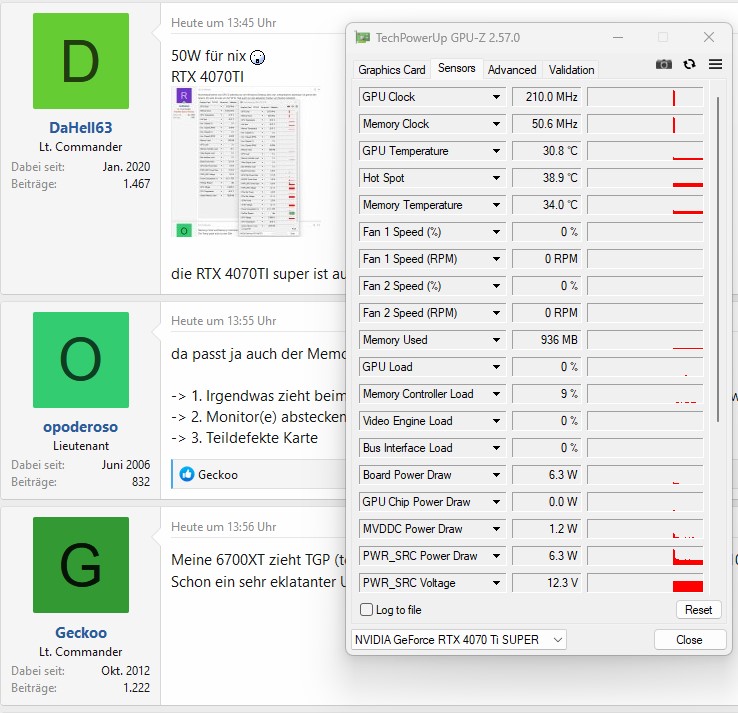Enable the Log to file checkbox
738x713 pixels.
[x=366, y=609]
